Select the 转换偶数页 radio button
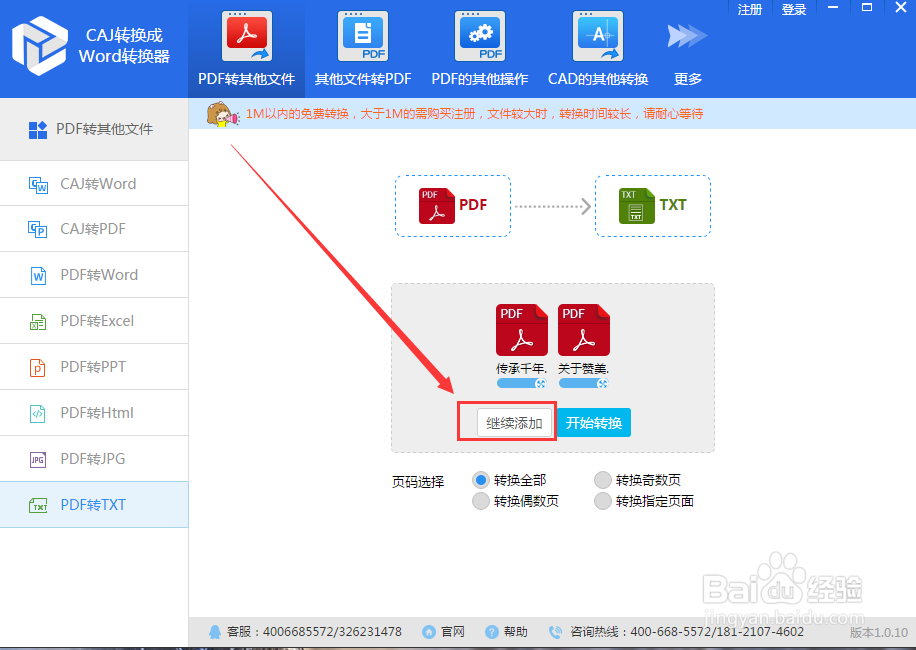This screenshot has width=916, height=650. click(x=481, y=501)
